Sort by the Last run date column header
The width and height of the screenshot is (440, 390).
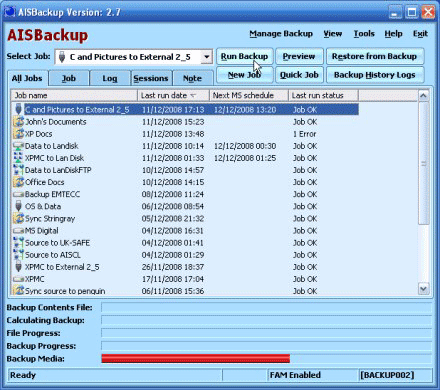(x=173, y=95)
